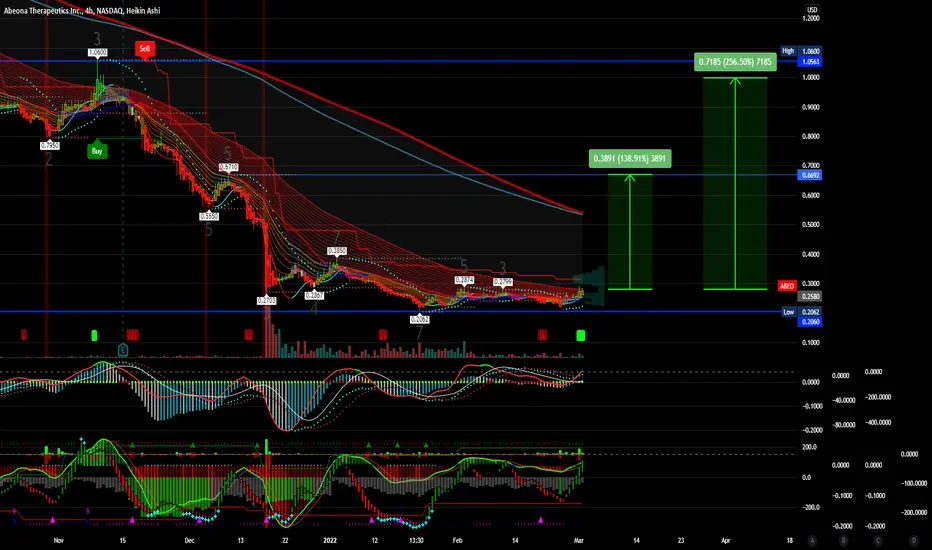Screen dimensions: 932x550
Task: Select the 0.2867 pivot label
Action: pos(314,295)
